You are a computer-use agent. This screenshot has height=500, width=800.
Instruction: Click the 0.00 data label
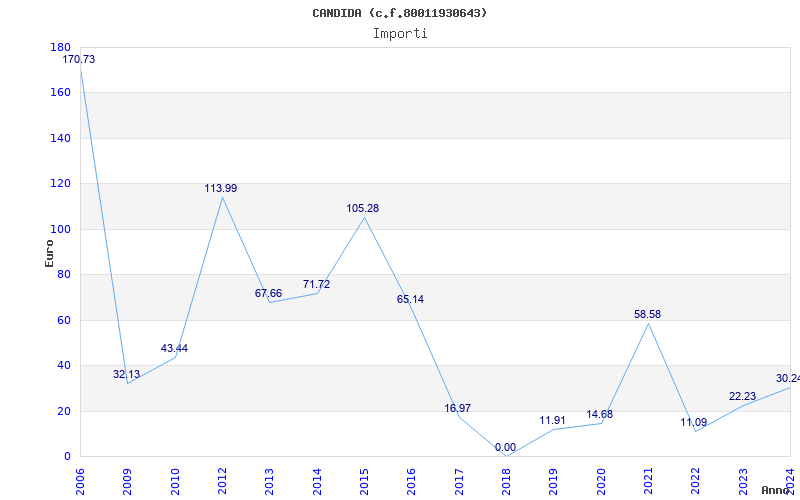click(x=505, y=447)
